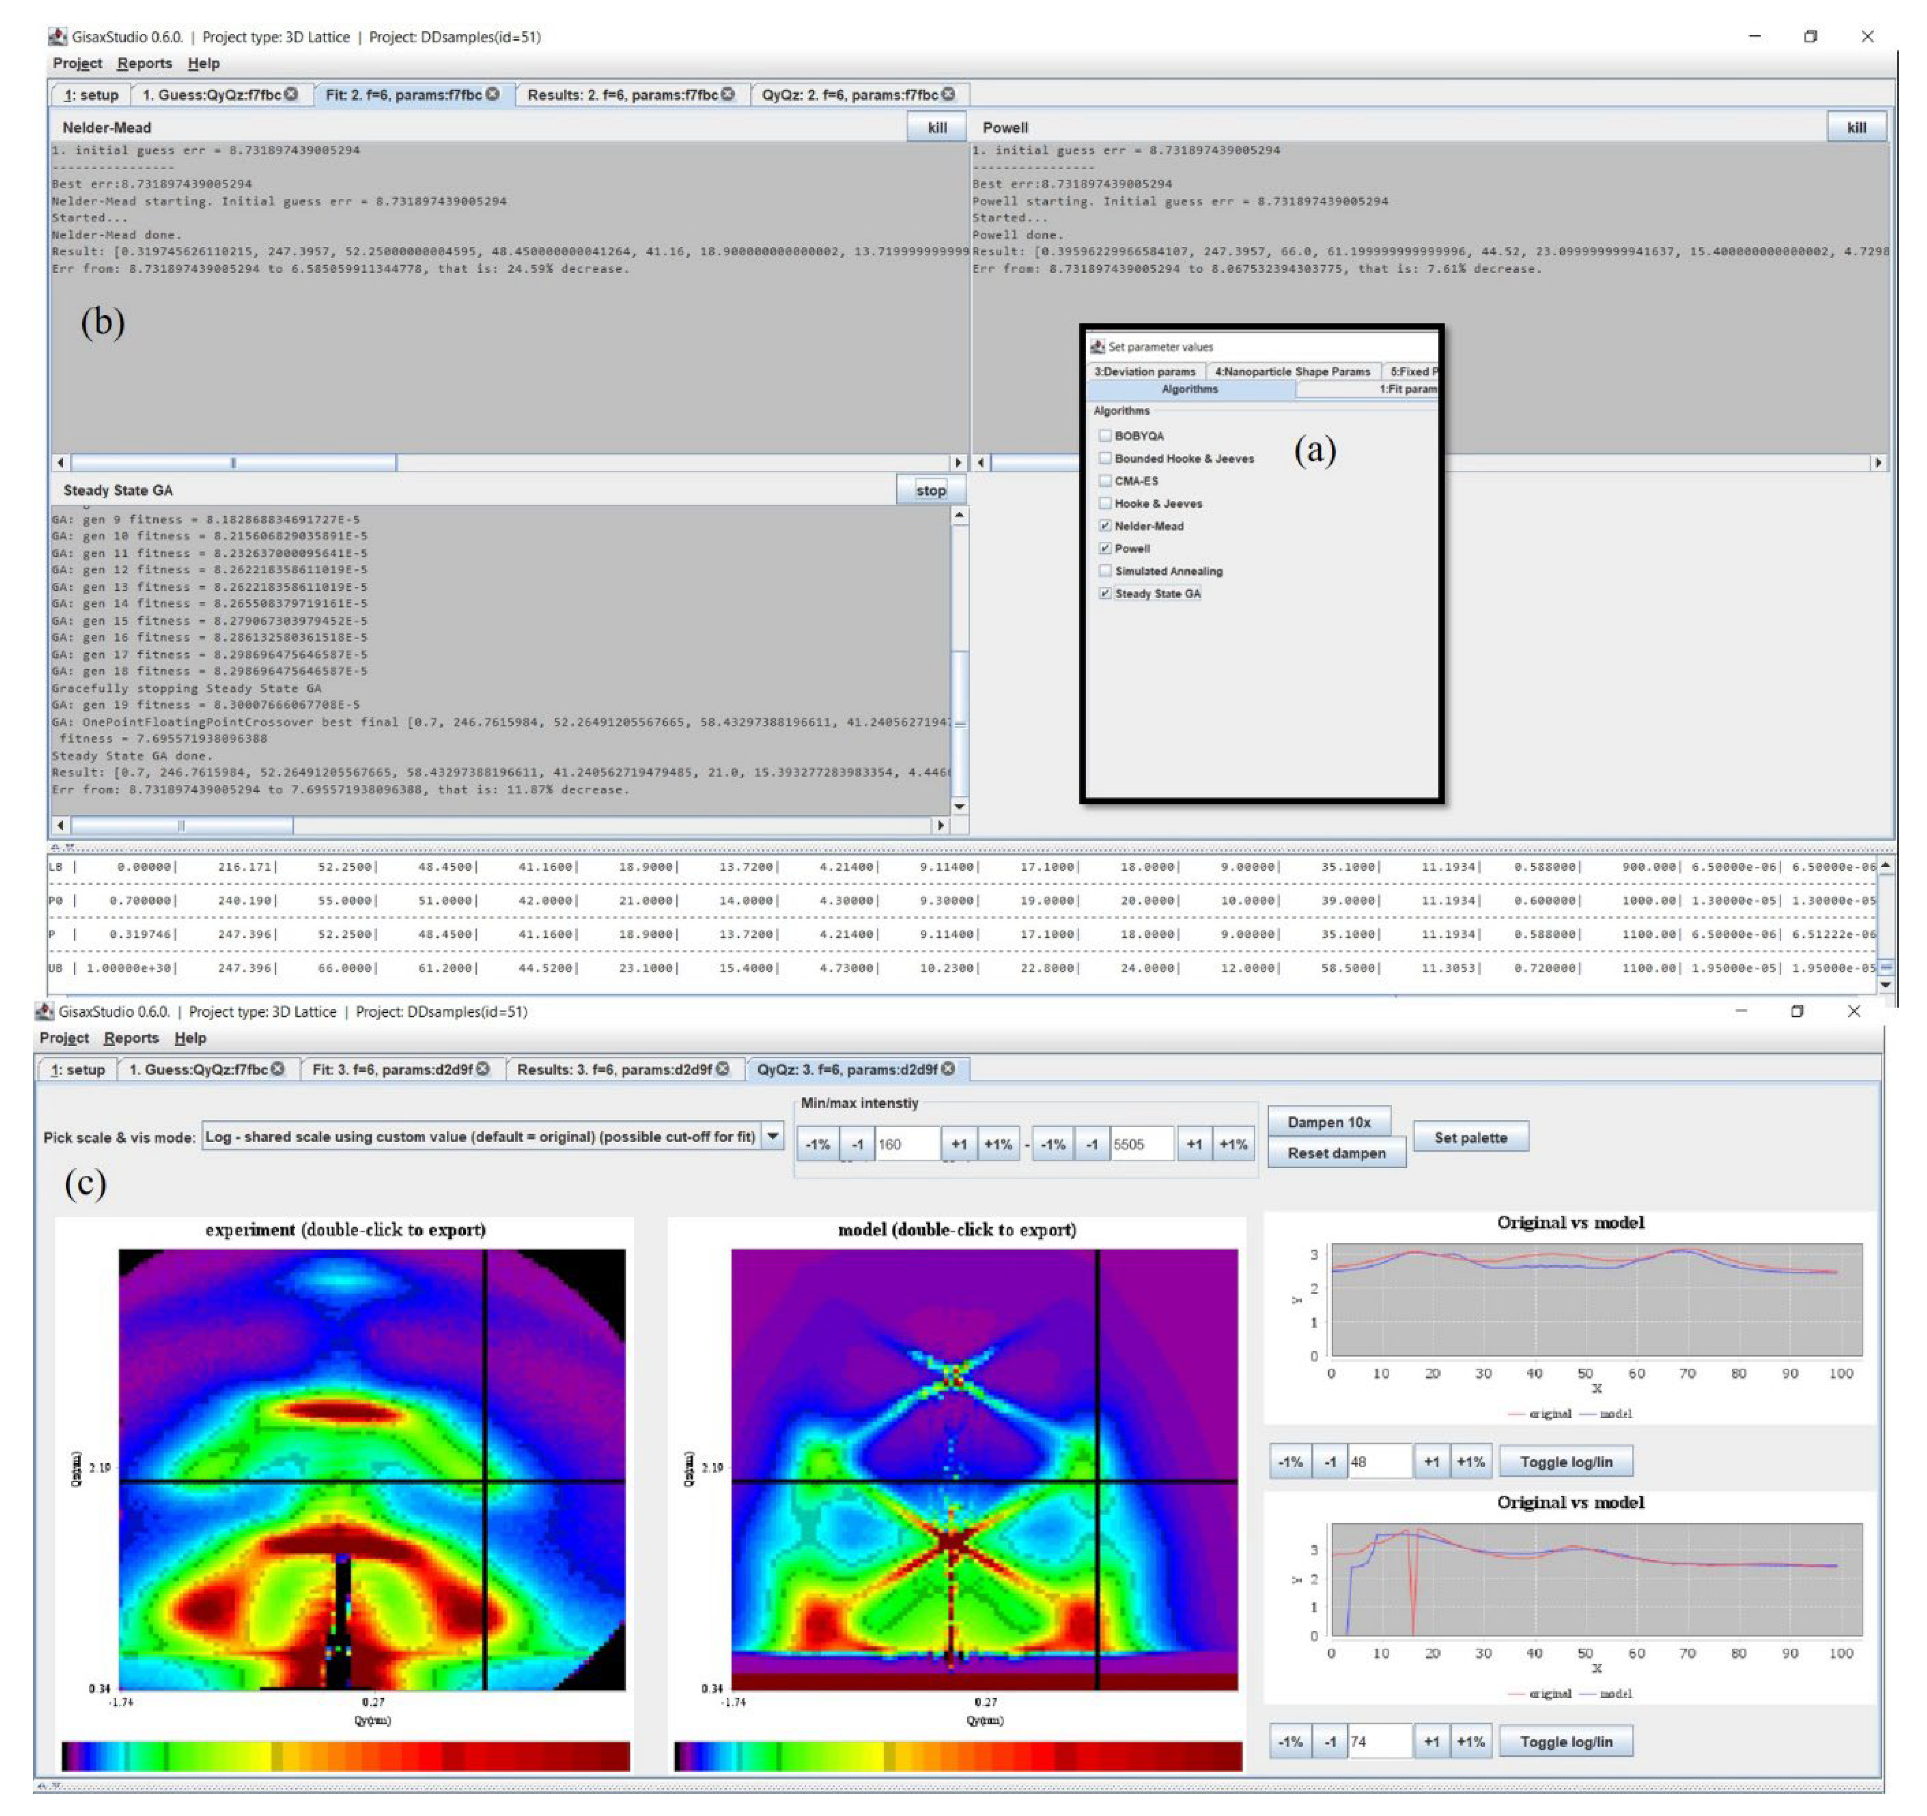The width and height of the screenshot is (1927, 1816).
Task: Click the experiment QyQz image
Action: pos(372,1469)
